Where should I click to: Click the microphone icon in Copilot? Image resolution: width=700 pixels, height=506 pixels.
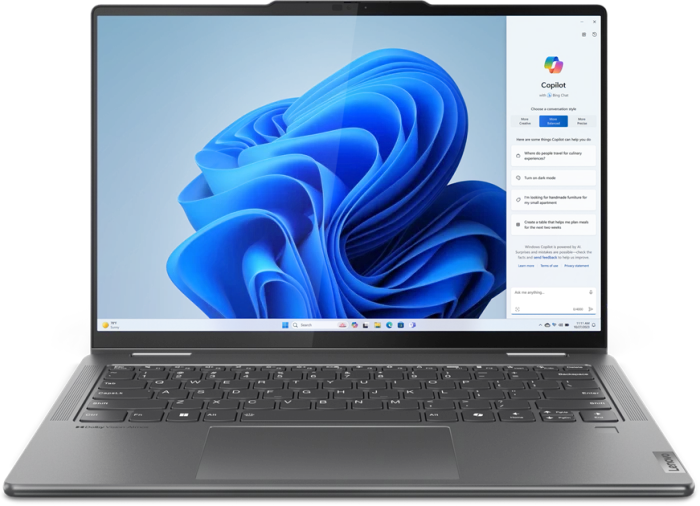pos(591,292)
